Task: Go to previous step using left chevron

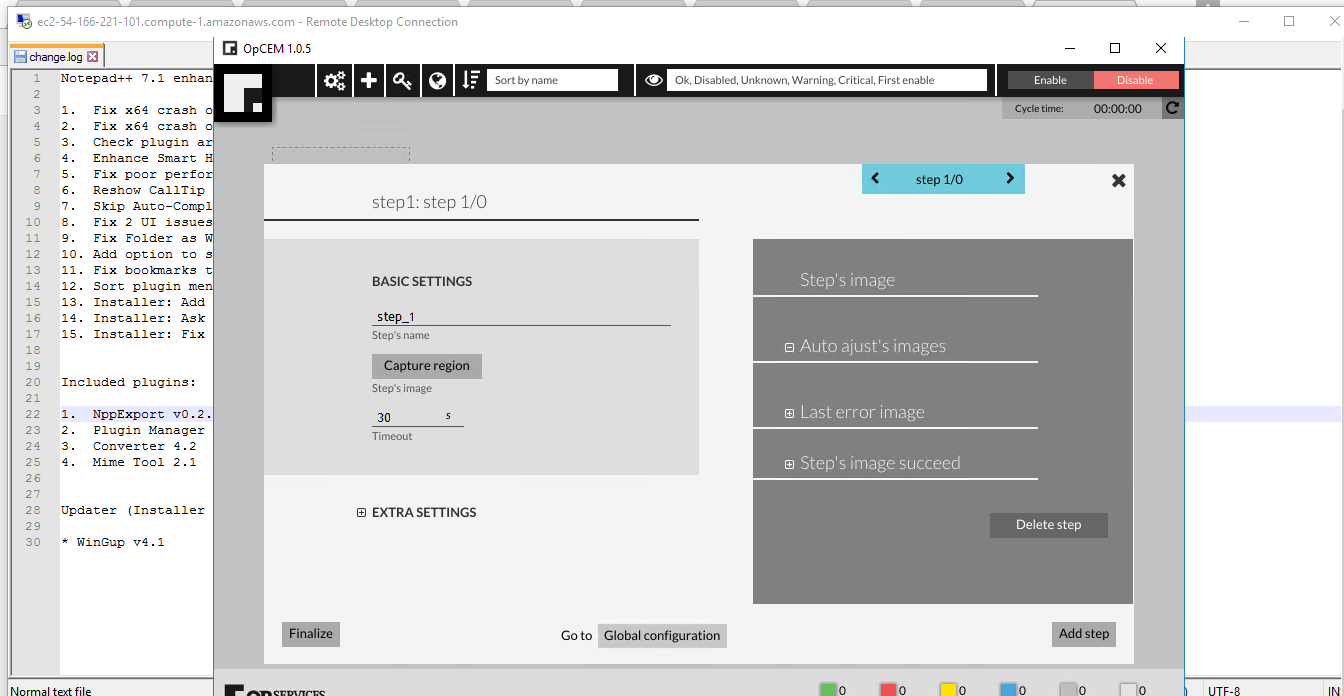Action: pos(875,179)
